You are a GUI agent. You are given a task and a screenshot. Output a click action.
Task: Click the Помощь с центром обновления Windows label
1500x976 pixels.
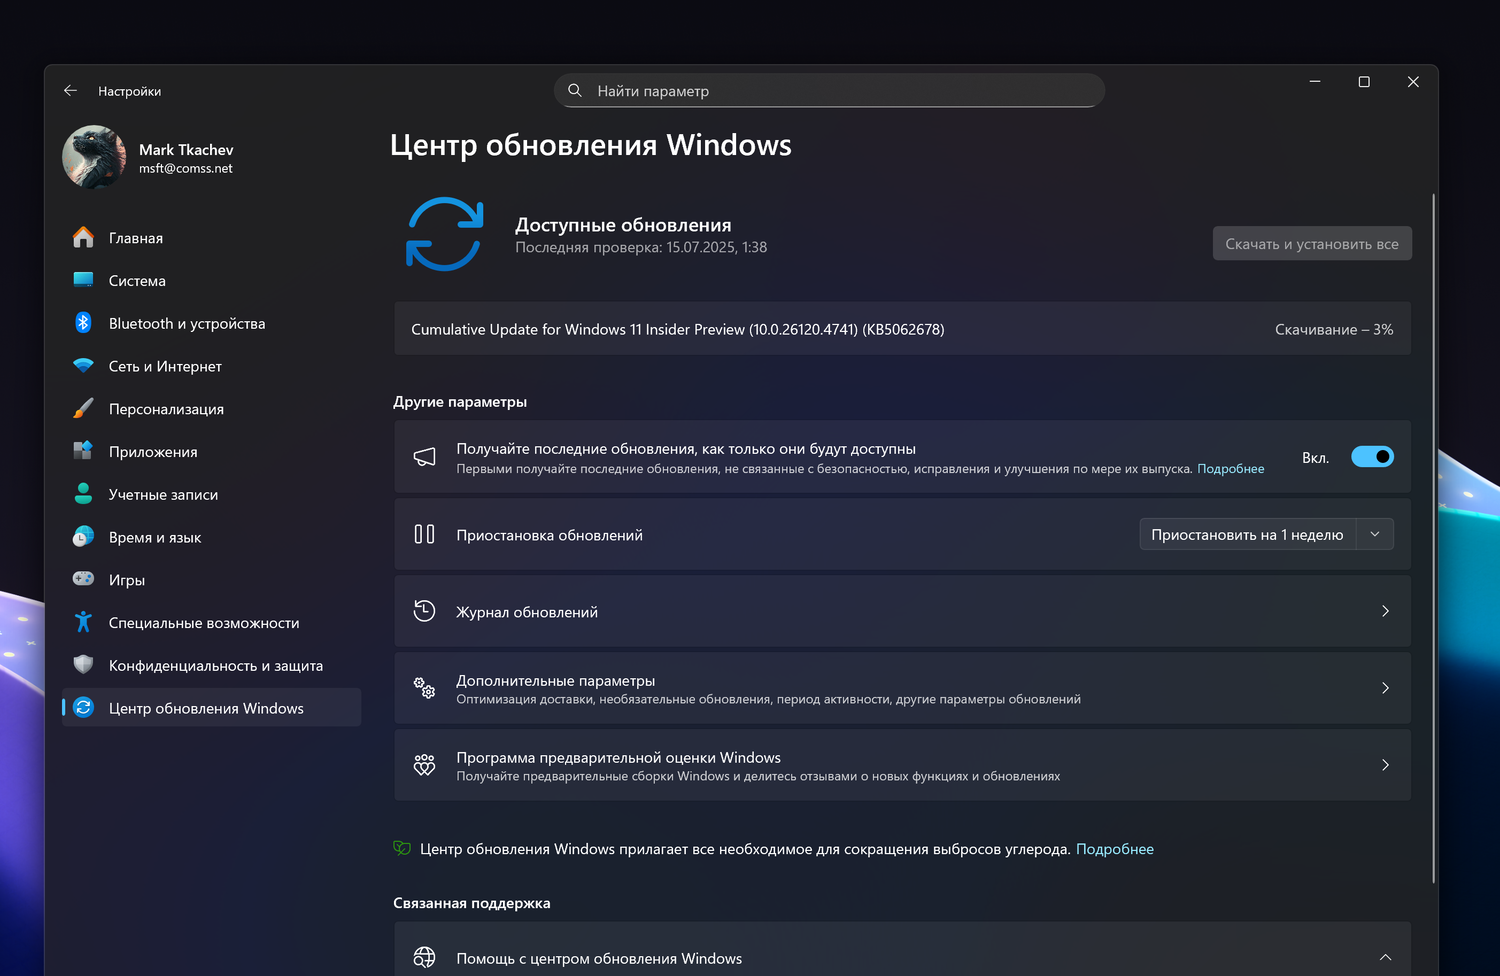point(599,959)
